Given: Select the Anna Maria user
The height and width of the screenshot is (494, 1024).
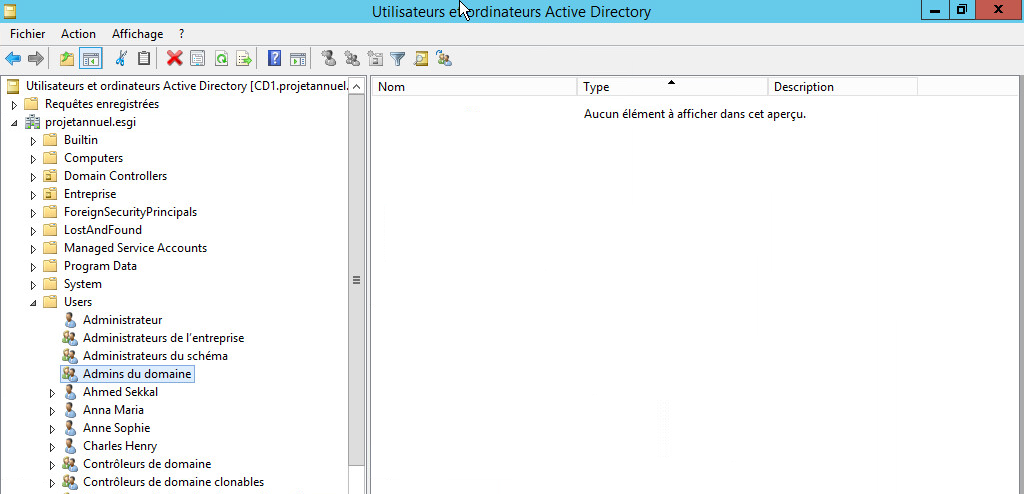Looking at the screenshot, I should 113,410.
